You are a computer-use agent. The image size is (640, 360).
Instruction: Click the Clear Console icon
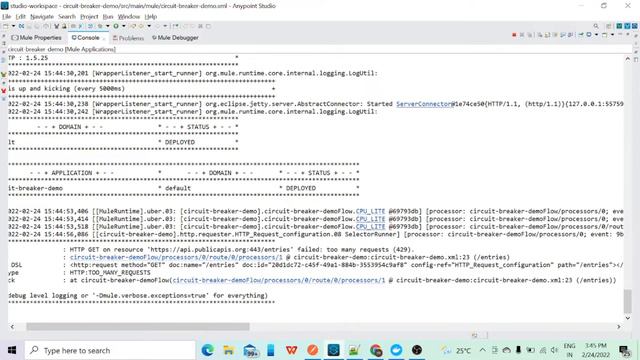(x=540, y=35)
